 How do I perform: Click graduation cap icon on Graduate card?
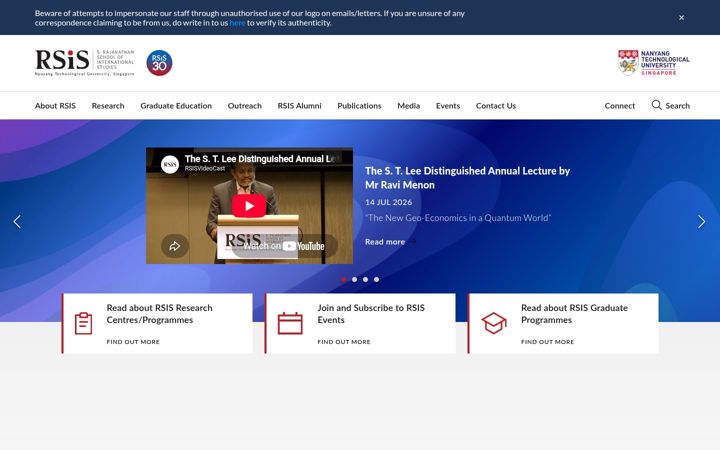(x=494, y=323)
